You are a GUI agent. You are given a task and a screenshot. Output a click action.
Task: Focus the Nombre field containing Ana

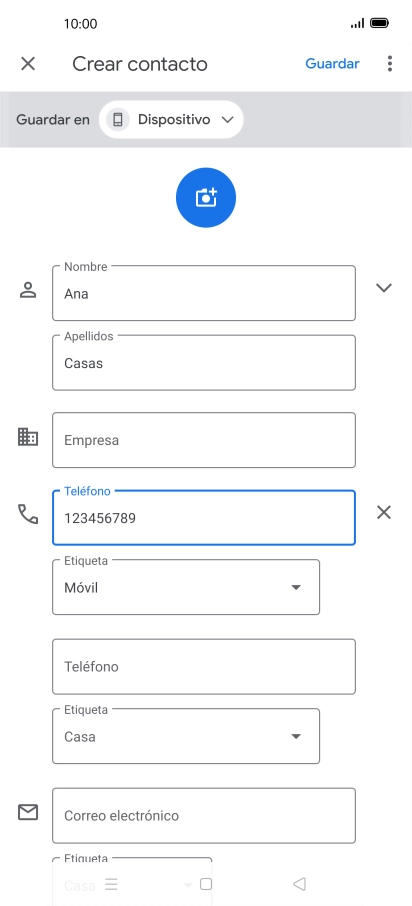[x=204, y=293]
